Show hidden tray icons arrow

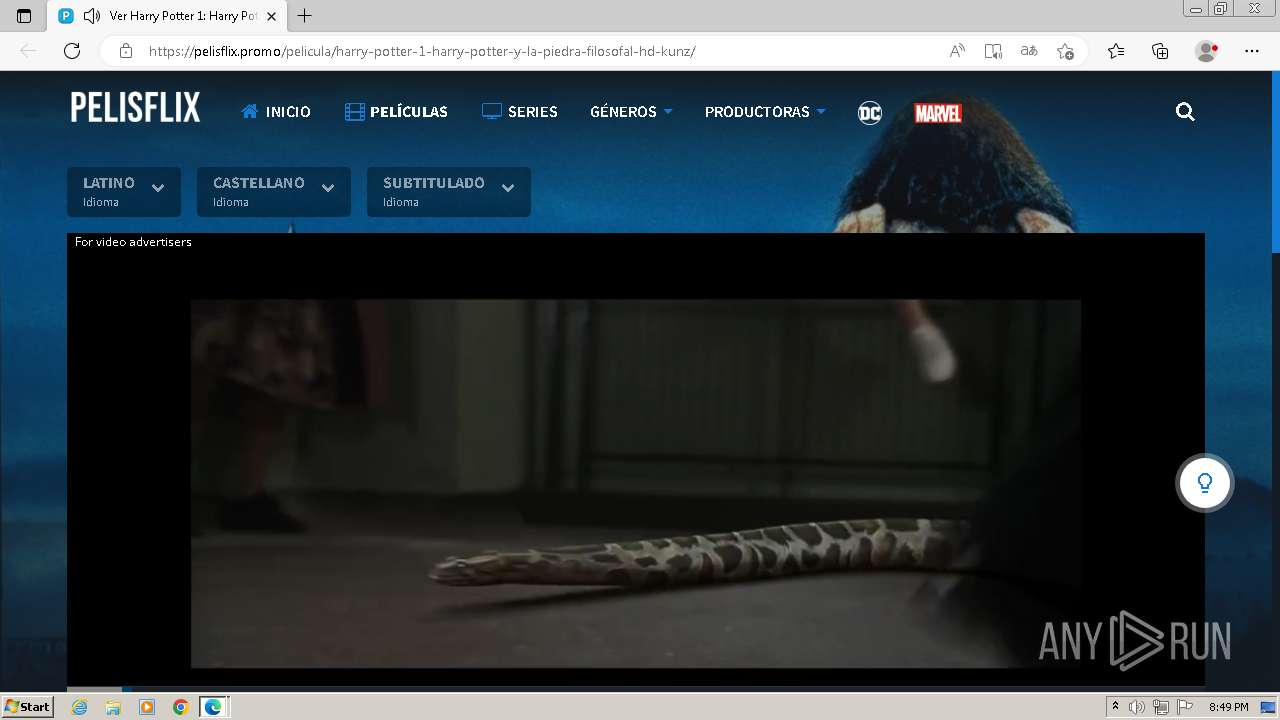tap(1116, 707)
